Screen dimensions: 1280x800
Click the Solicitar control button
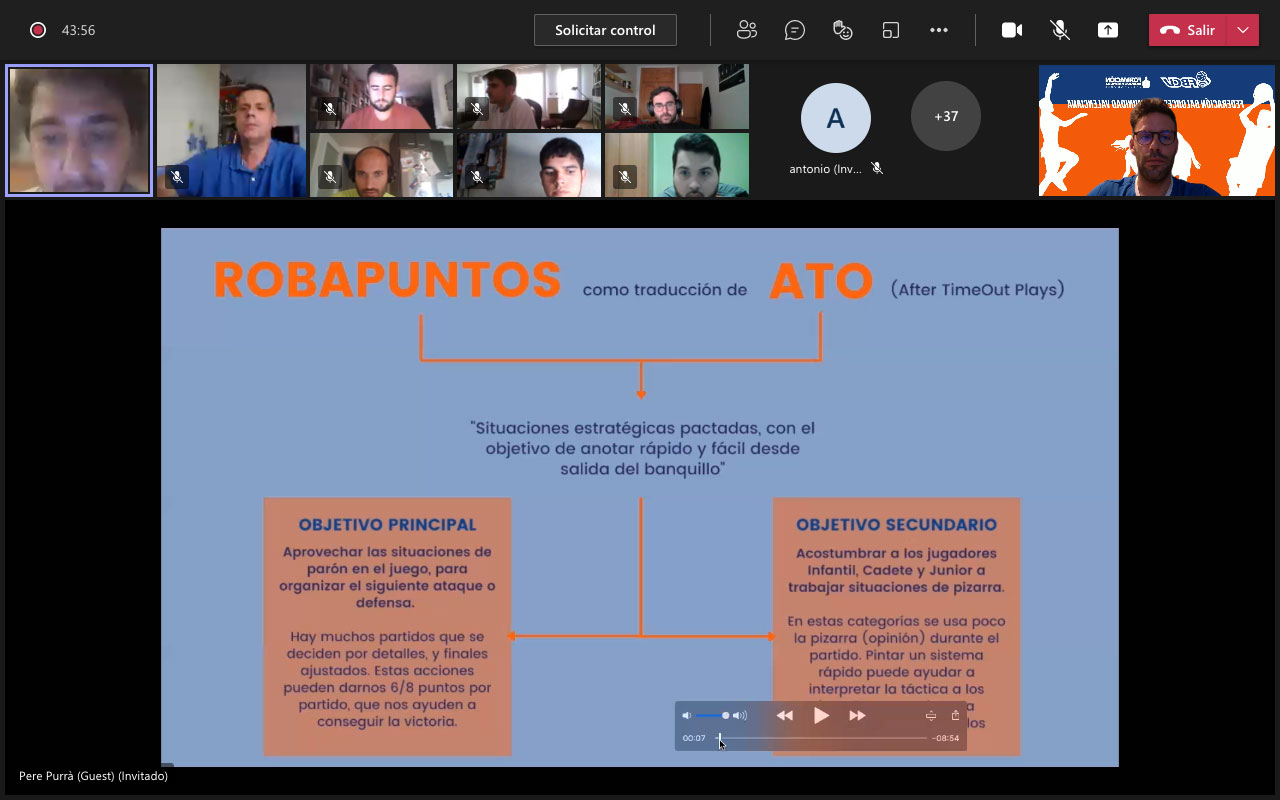pyautogui.click(x=605, y=30)
